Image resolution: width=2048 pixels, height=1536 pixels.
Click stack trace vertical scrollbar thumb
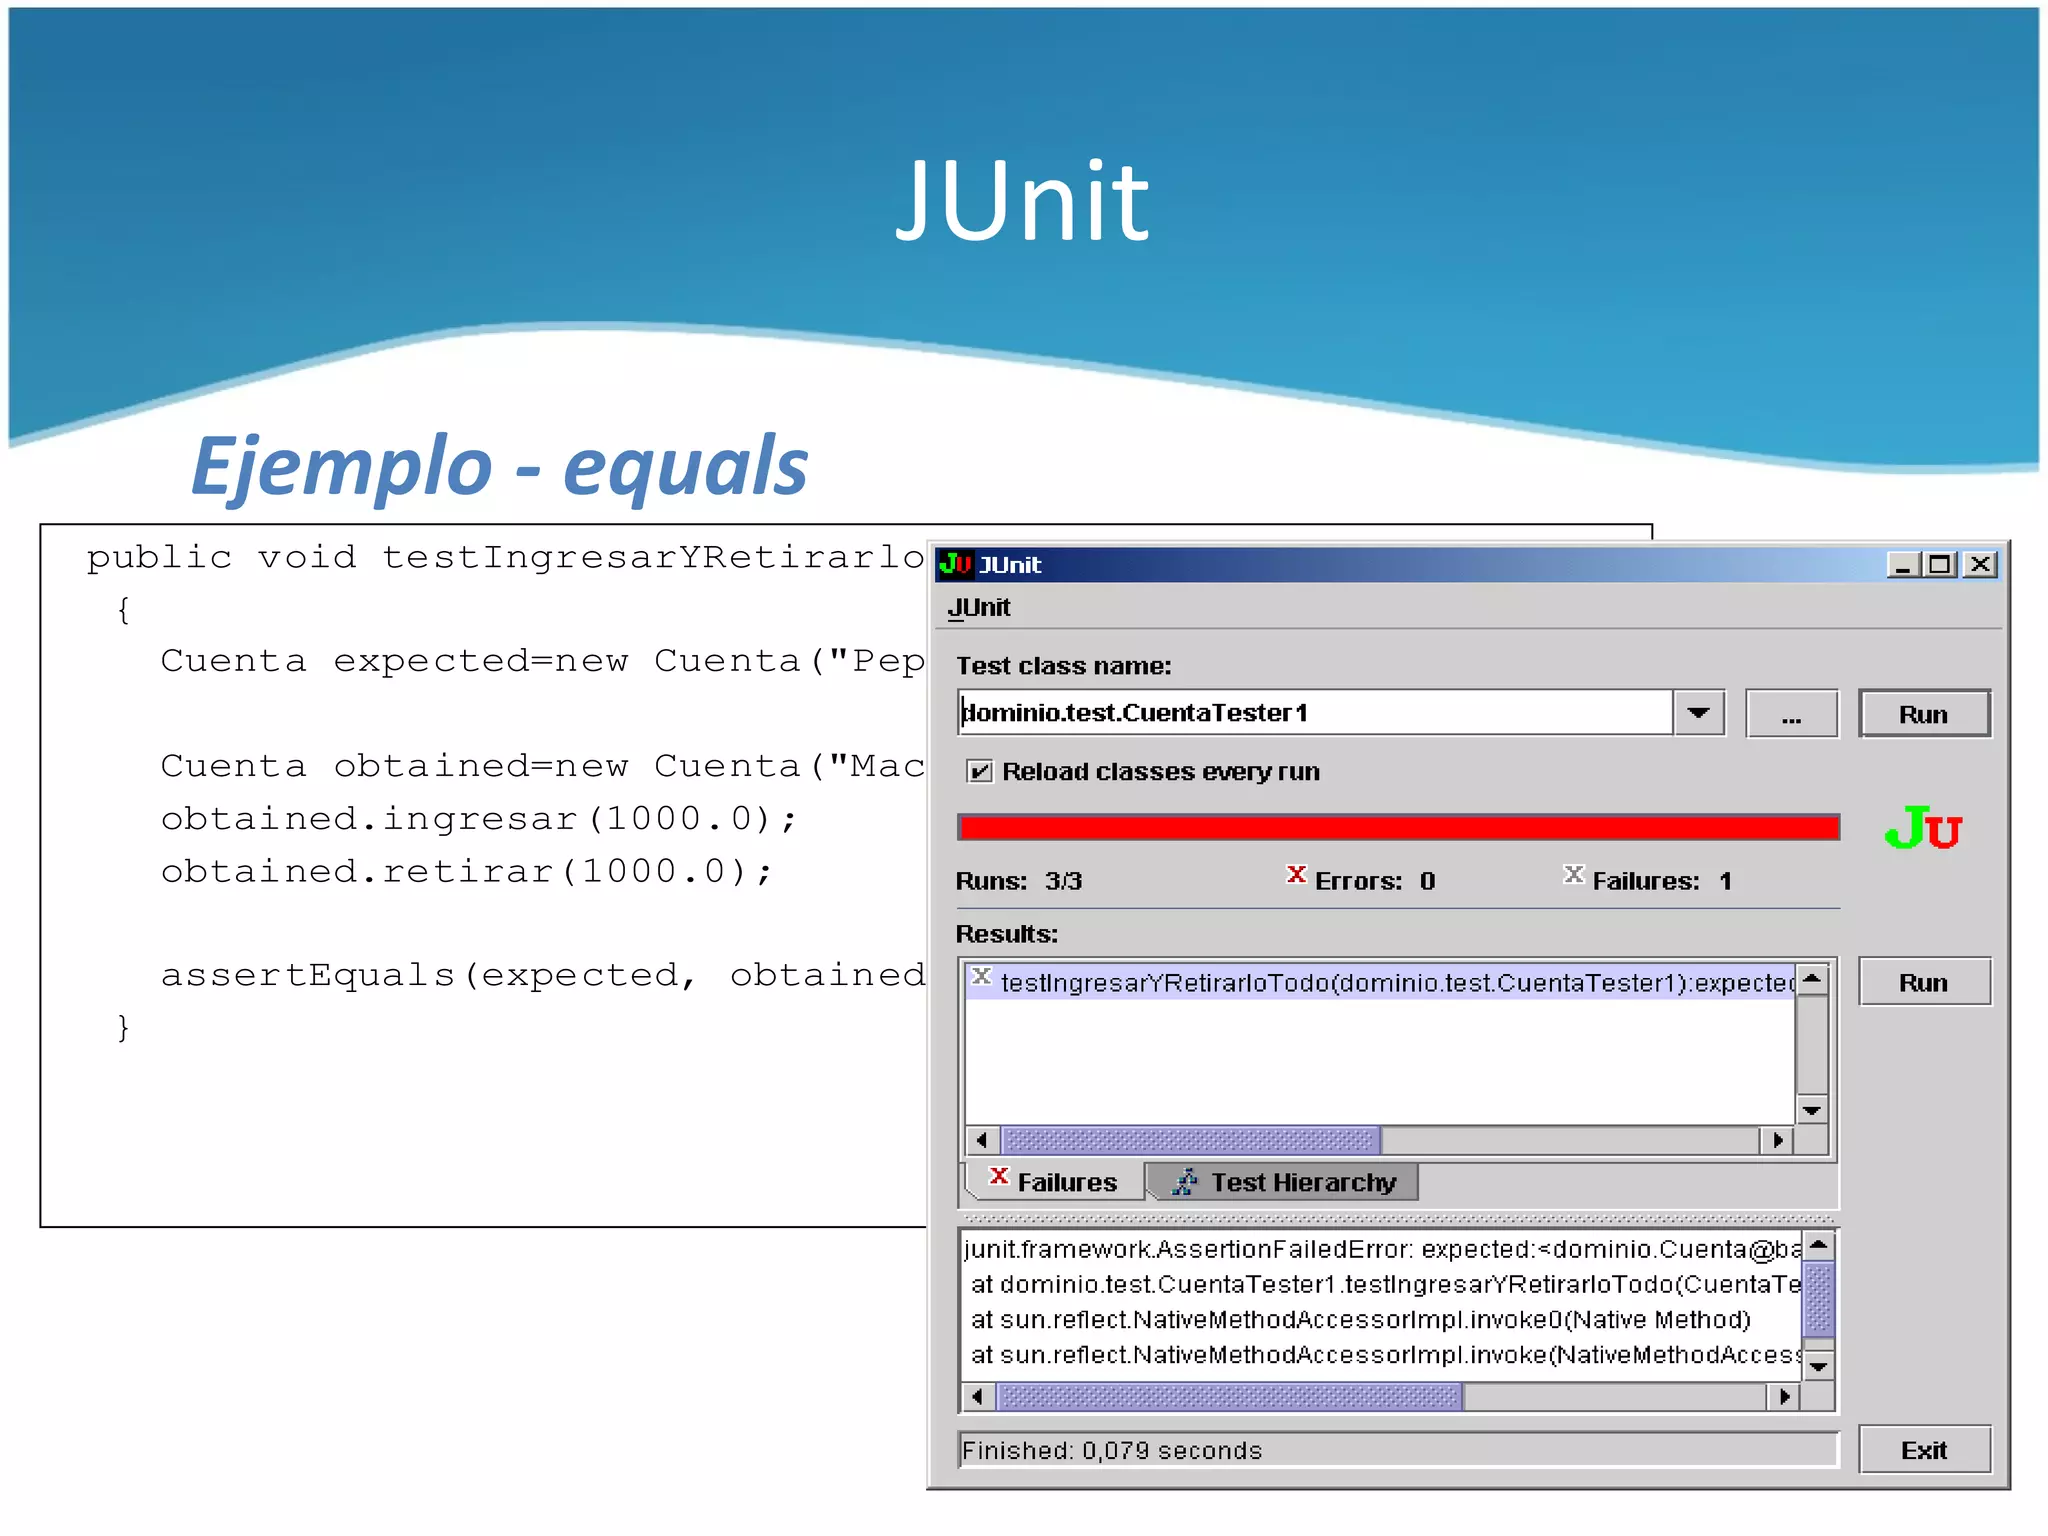click(1819, 1299)
